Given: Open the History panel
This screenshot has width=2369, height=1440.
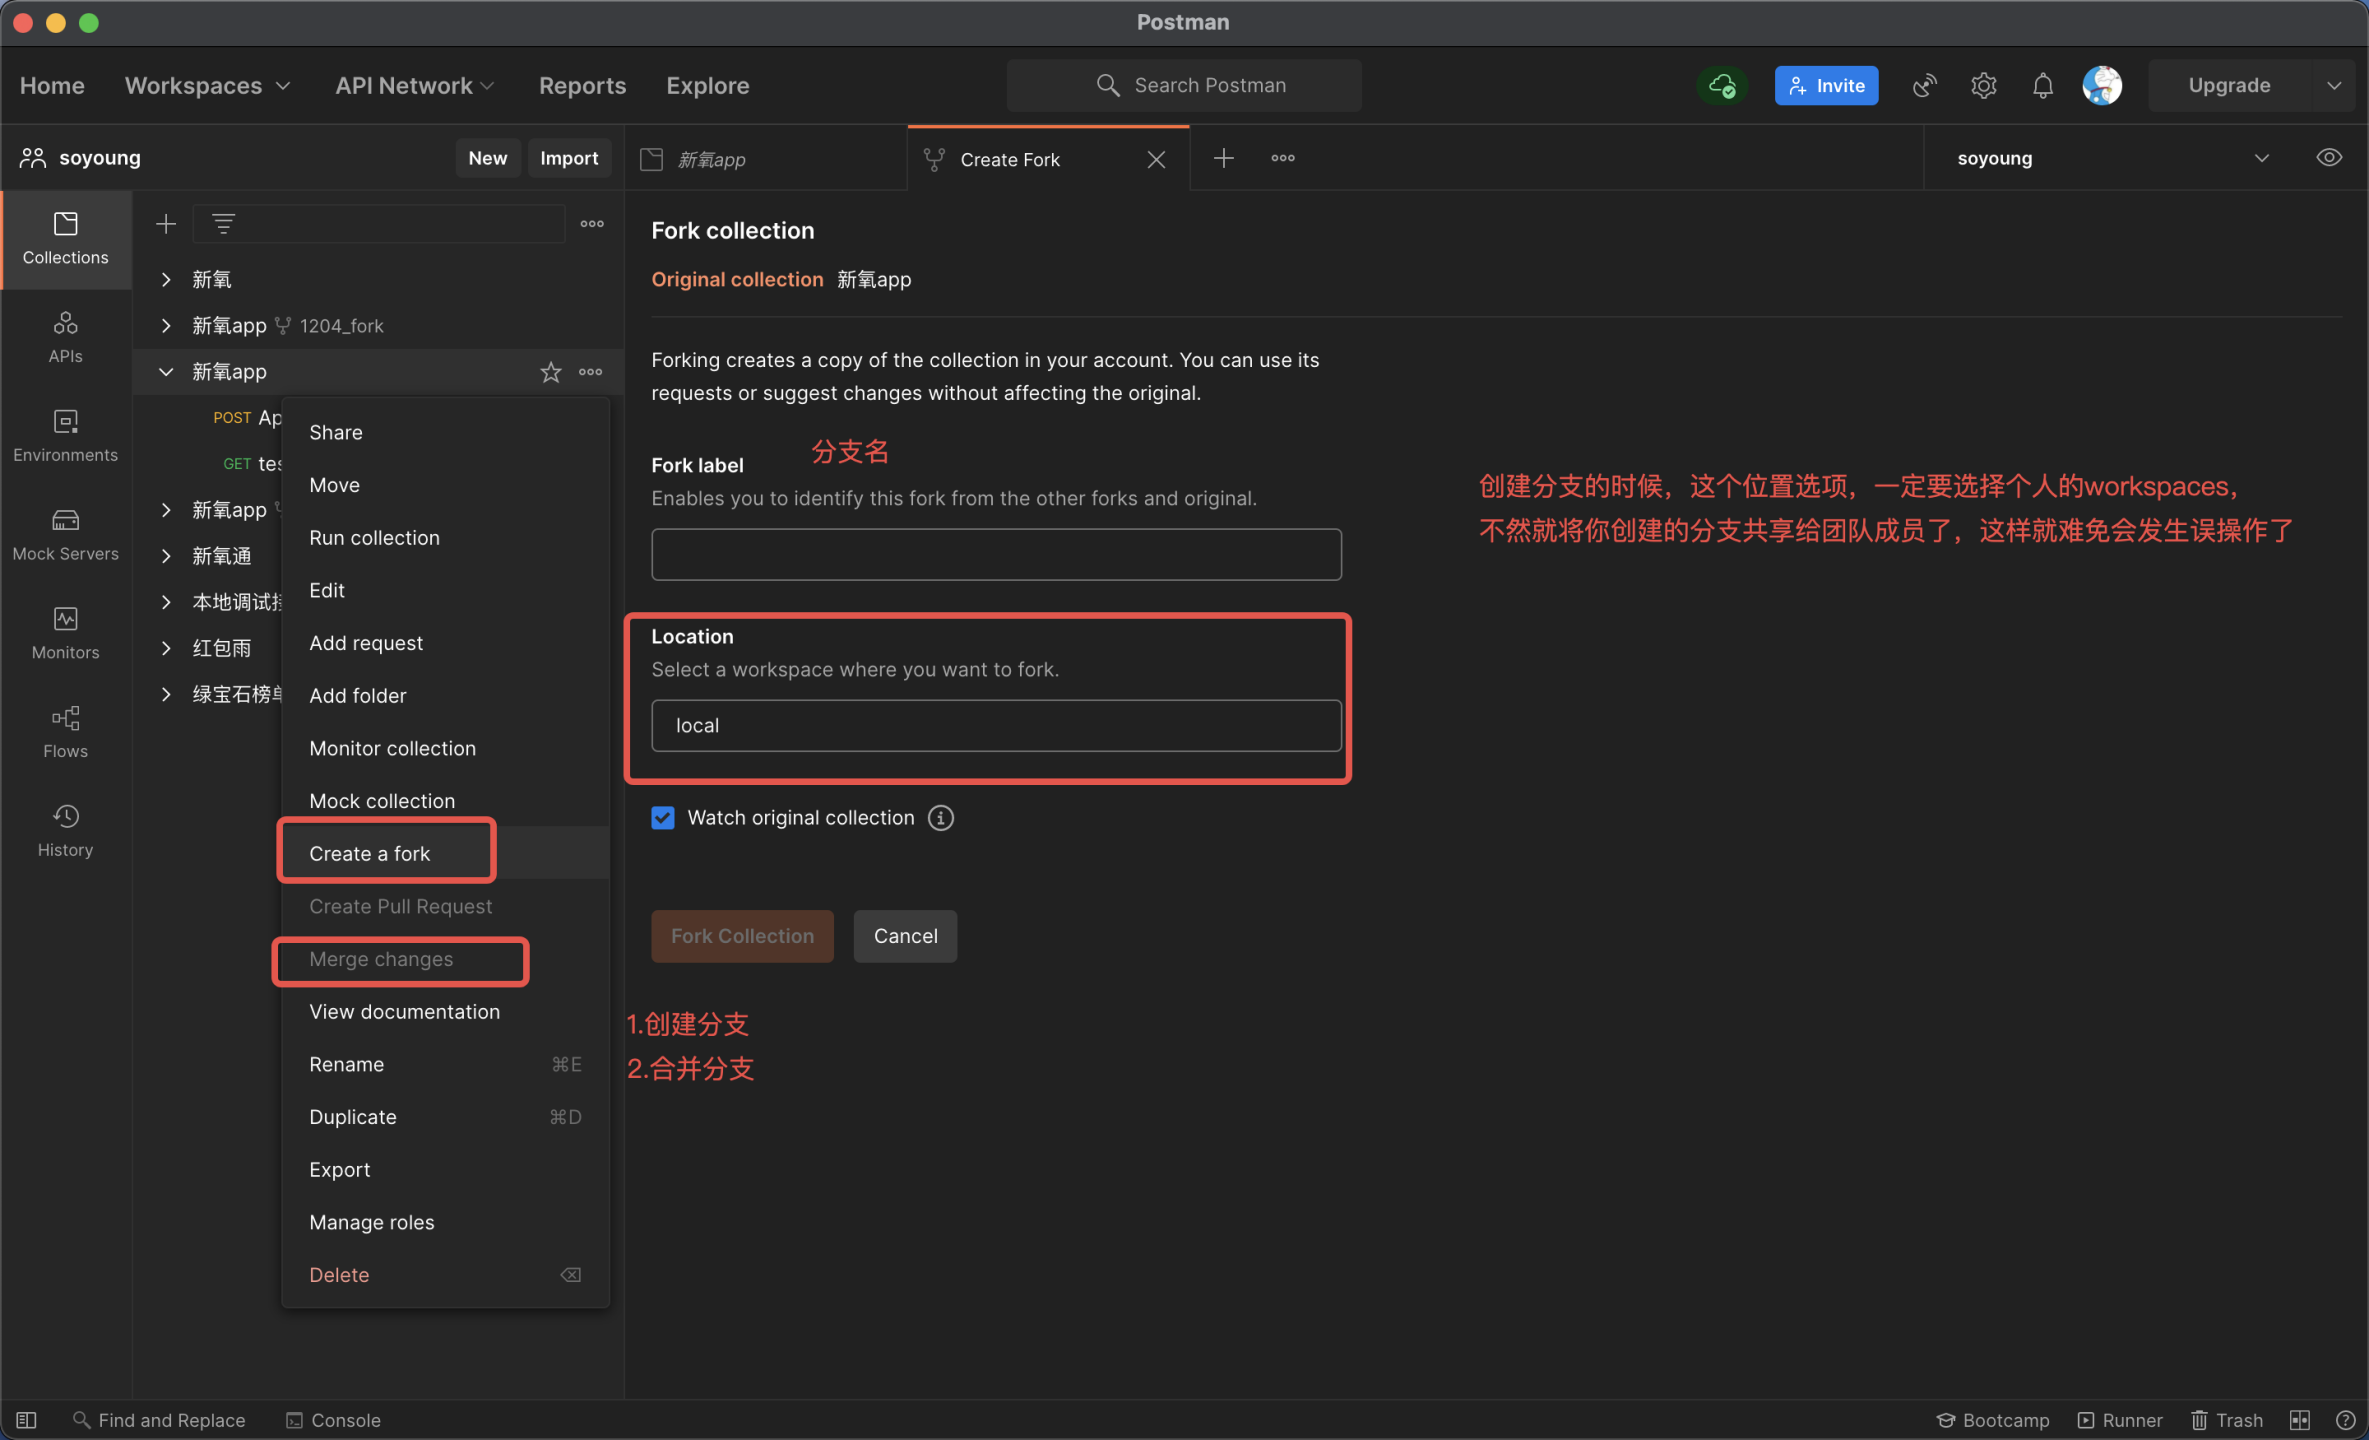Looking at the screenshot, I should [65, 830].
